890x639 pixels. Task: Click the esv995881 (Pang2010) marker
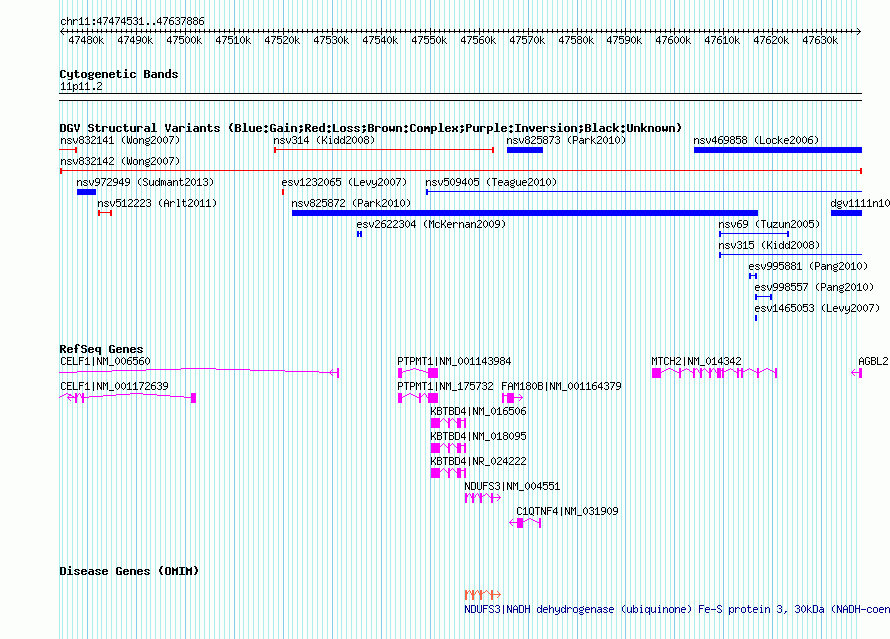[753, 276]
